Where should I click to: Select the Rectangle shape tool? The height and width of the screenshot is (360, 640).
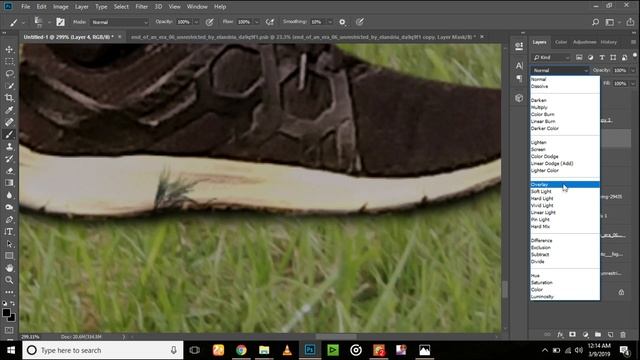pyautogui.click(x=9, y=256)
